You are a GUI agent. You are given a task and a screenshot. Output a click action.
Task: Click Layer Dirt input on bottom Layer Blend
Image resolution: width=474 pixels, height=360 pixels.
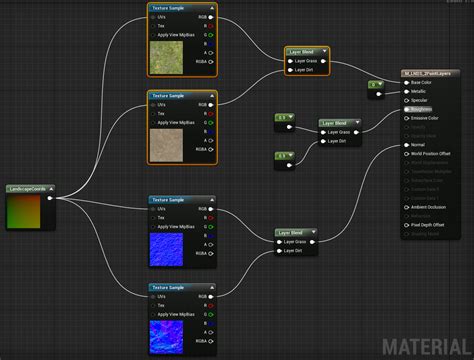279,251
